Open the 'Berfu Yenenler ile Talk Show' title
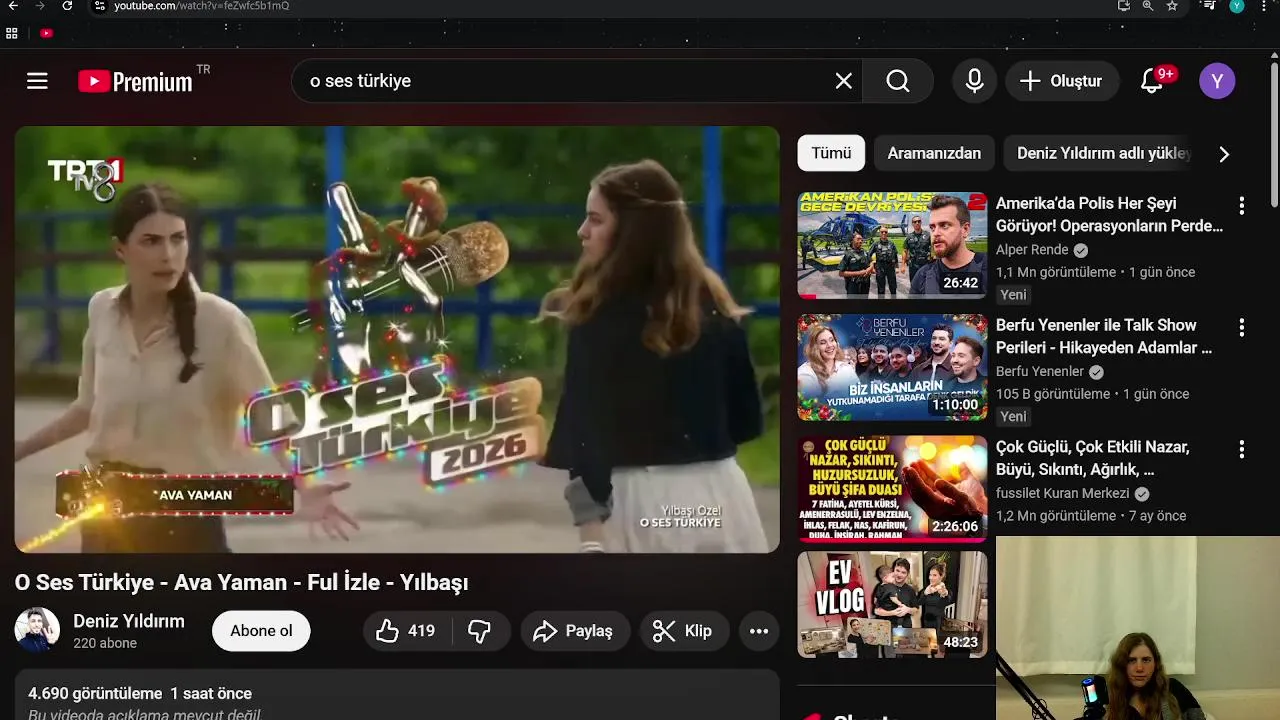Viewport: 1280px width, 720px height. click(x=1104, y=337)
